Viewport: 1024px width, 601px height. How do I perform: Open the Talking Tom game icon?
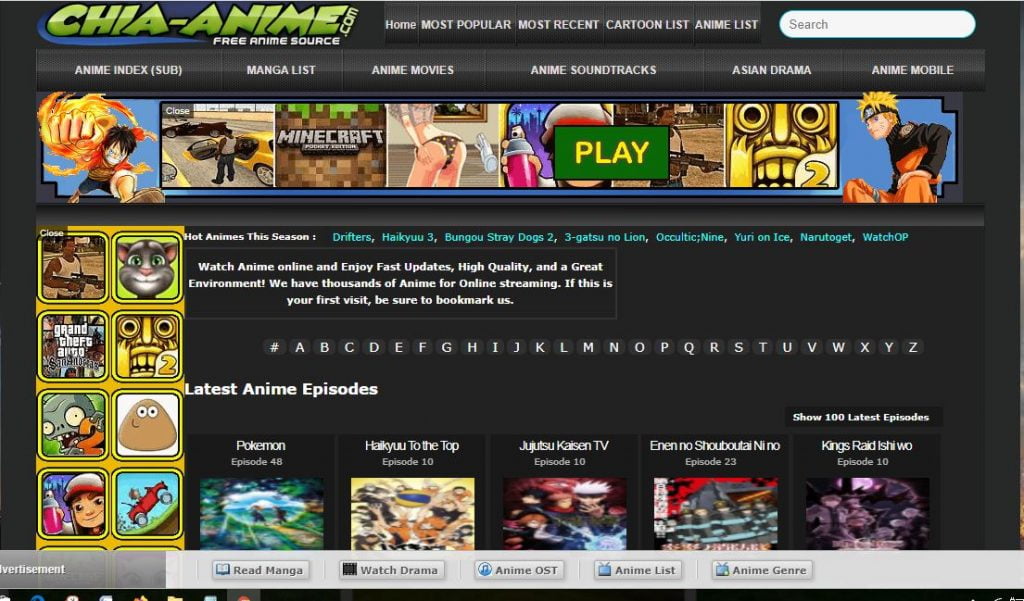(x=147, y=268)
